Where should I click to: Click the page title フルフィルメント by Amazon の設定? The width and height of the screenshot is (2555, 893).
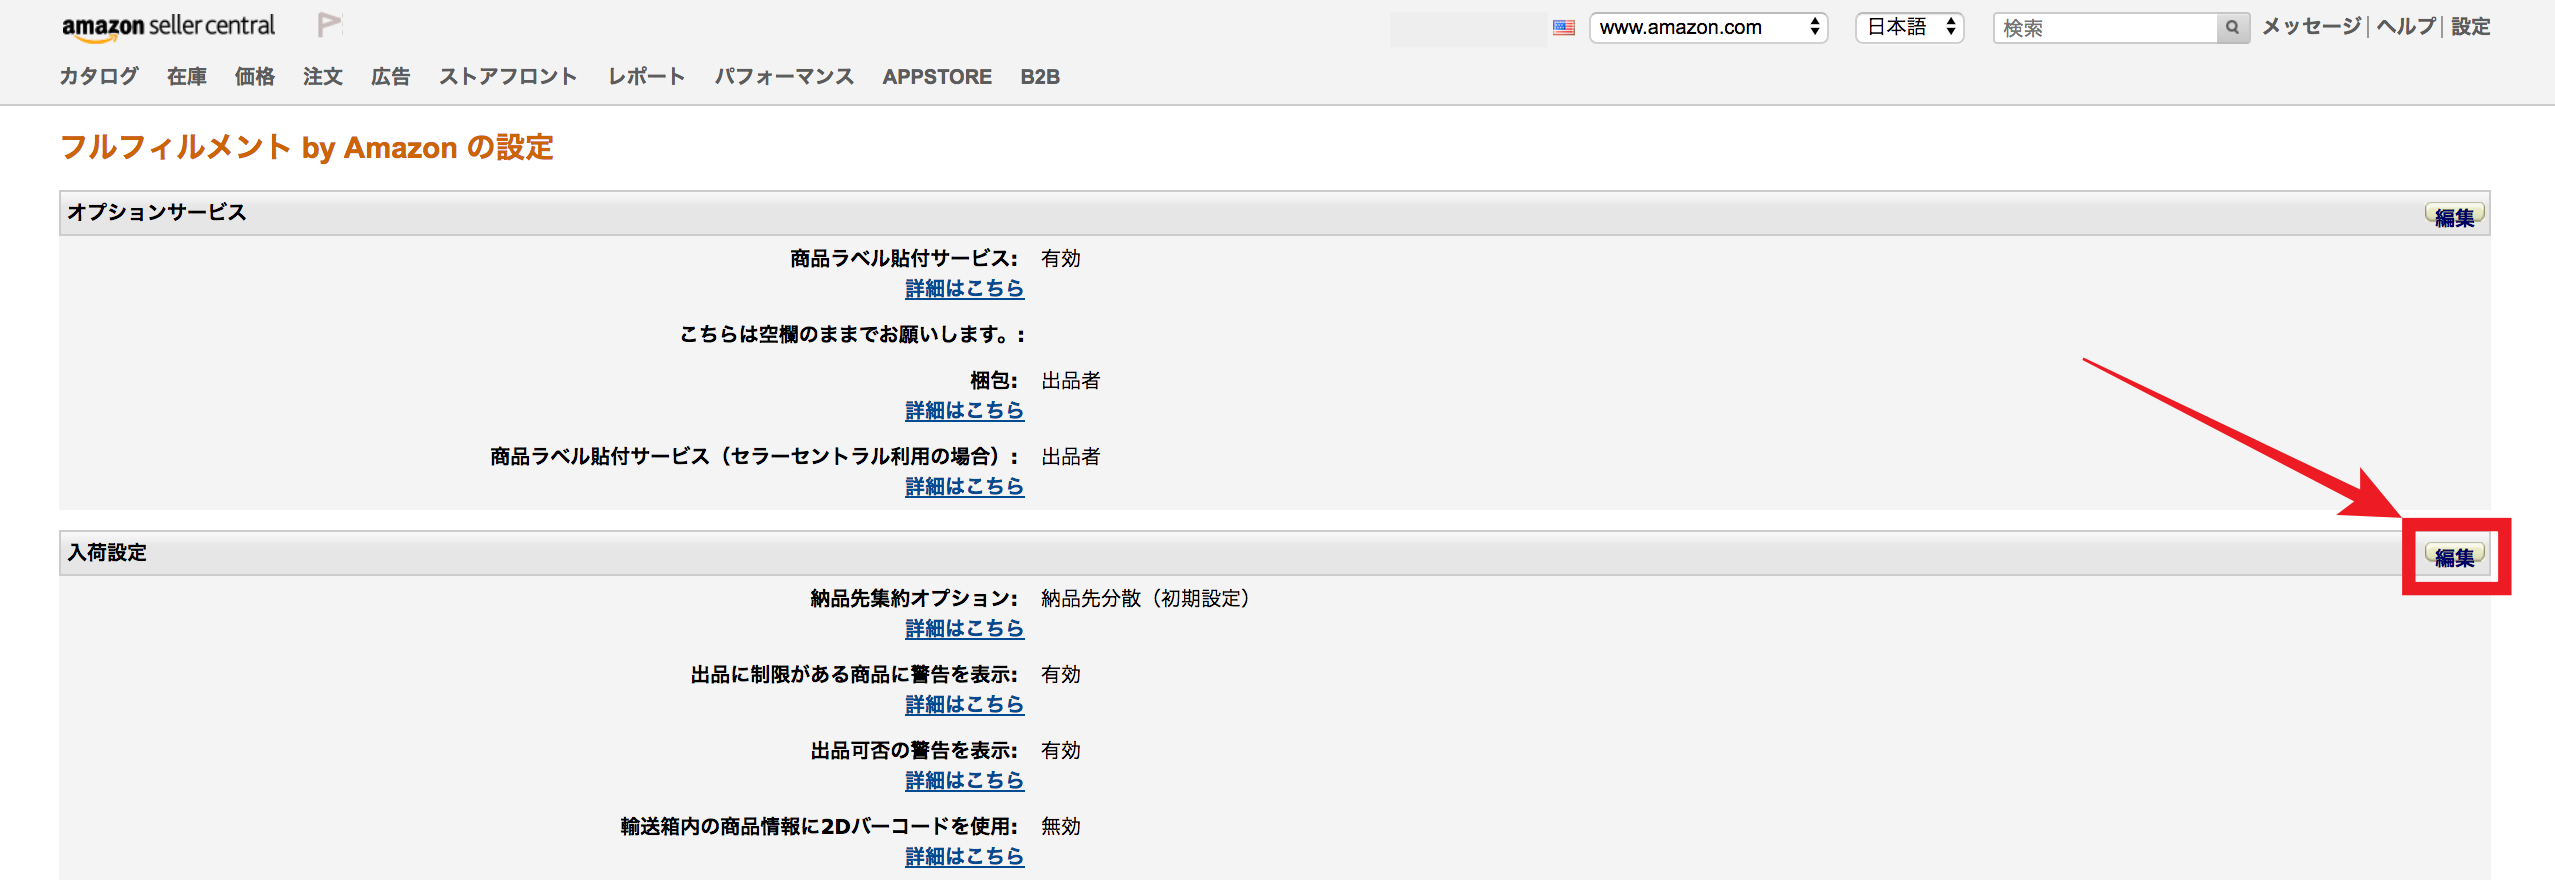(x=307, y=148)
